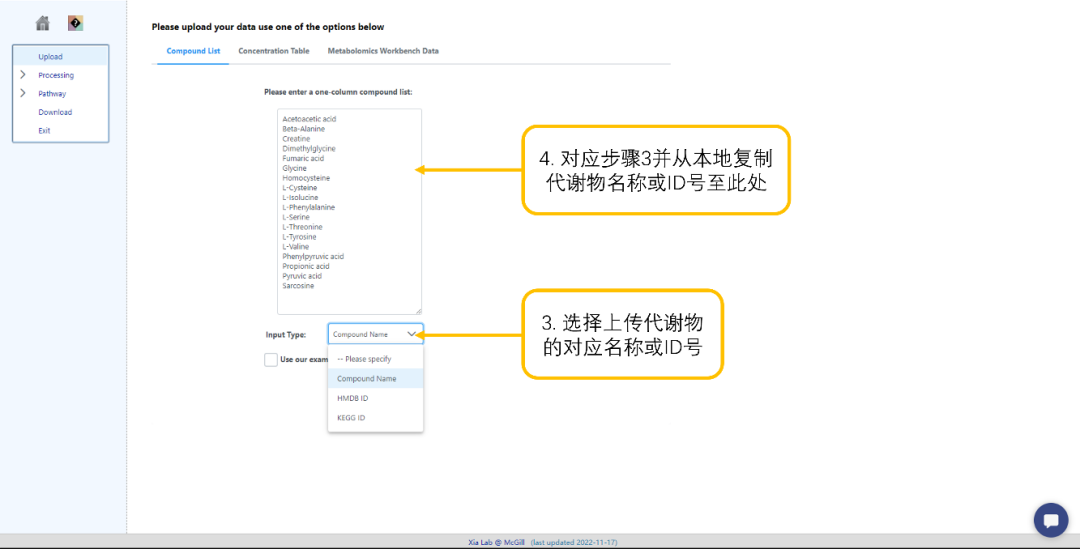The height and width of the screenshot is (549, 1080).
Task: Choose KEGG ID from the dropdown list
Action: pos(375,417)
